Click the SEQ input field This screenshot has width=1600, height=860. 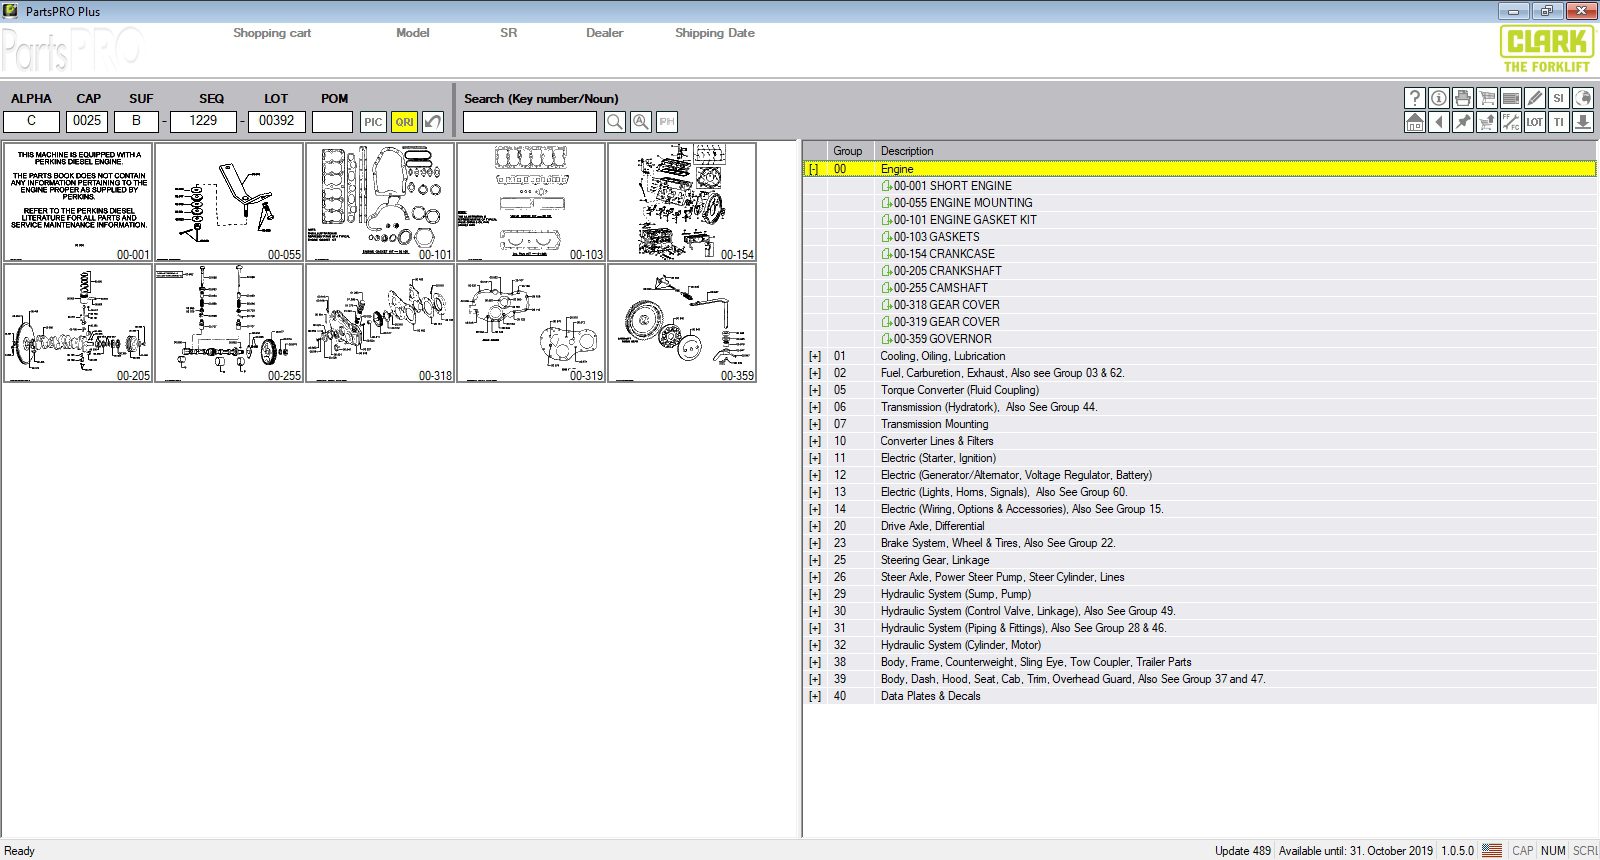203,122
